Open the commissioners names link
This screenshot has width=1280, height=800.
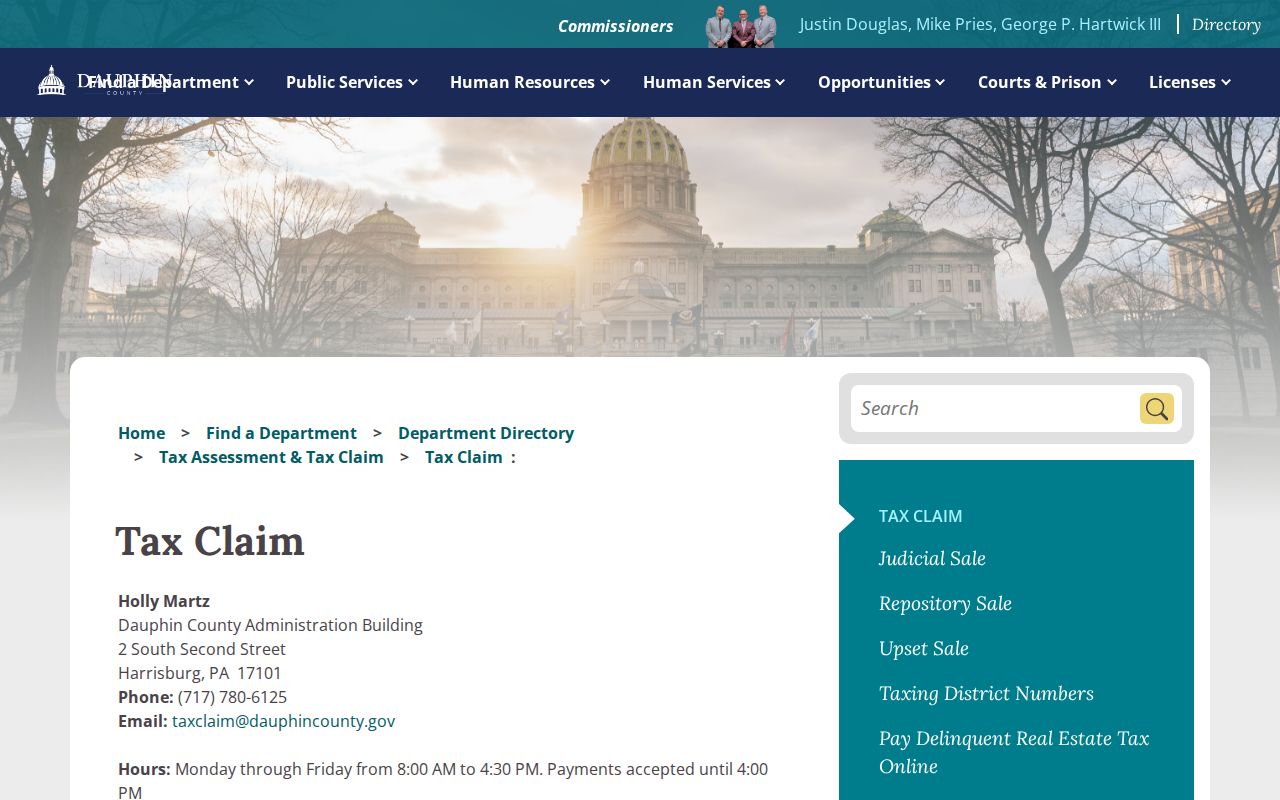[x=980, y=24]
